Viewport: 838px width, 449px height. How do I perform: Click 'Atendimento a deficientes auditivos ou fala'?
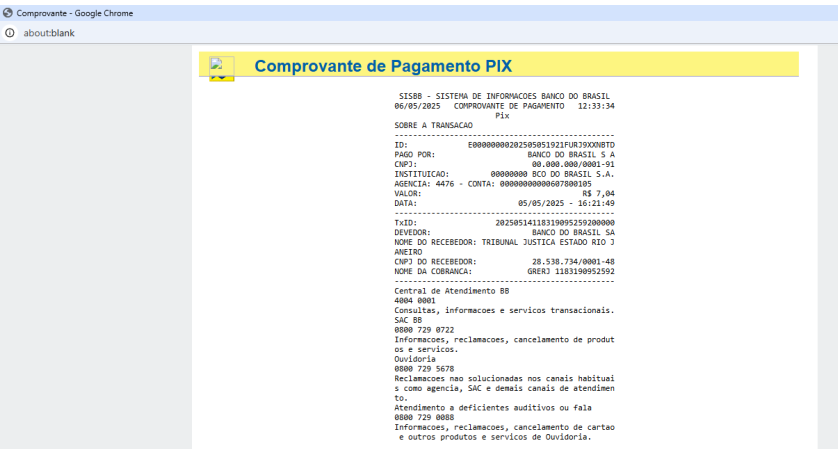[x=493, y=408]
